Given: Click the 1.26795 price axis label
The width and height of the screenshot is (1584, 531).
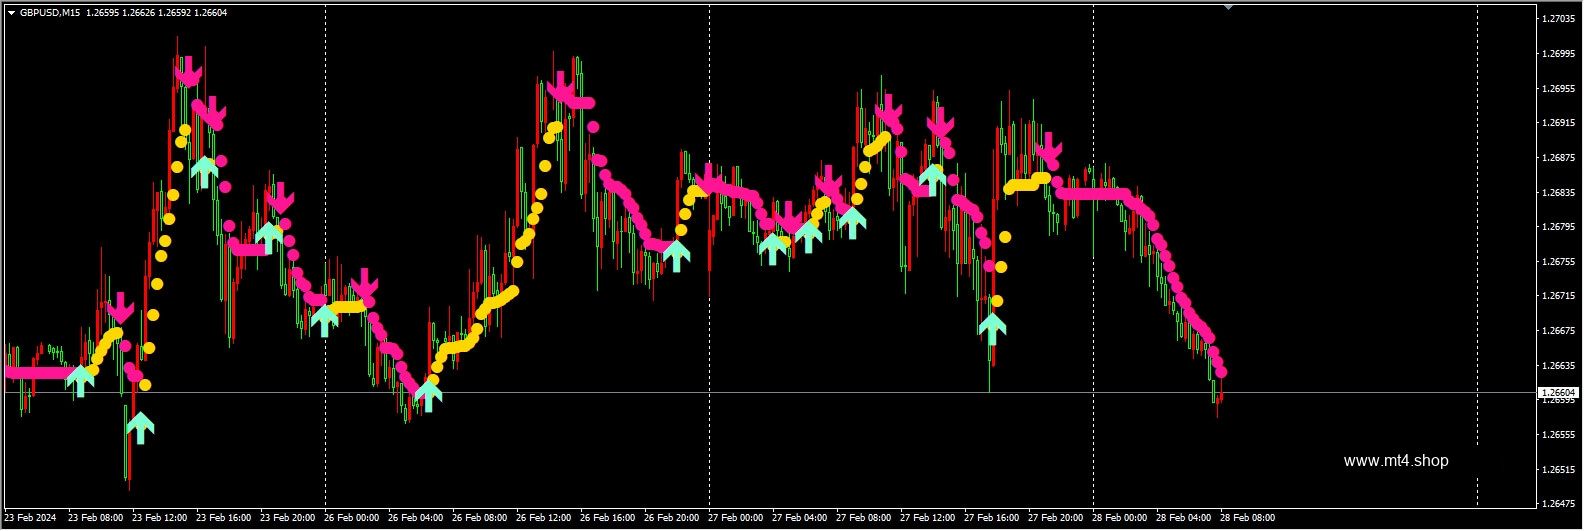Looking at the screenshot, I should (1559, 227).
